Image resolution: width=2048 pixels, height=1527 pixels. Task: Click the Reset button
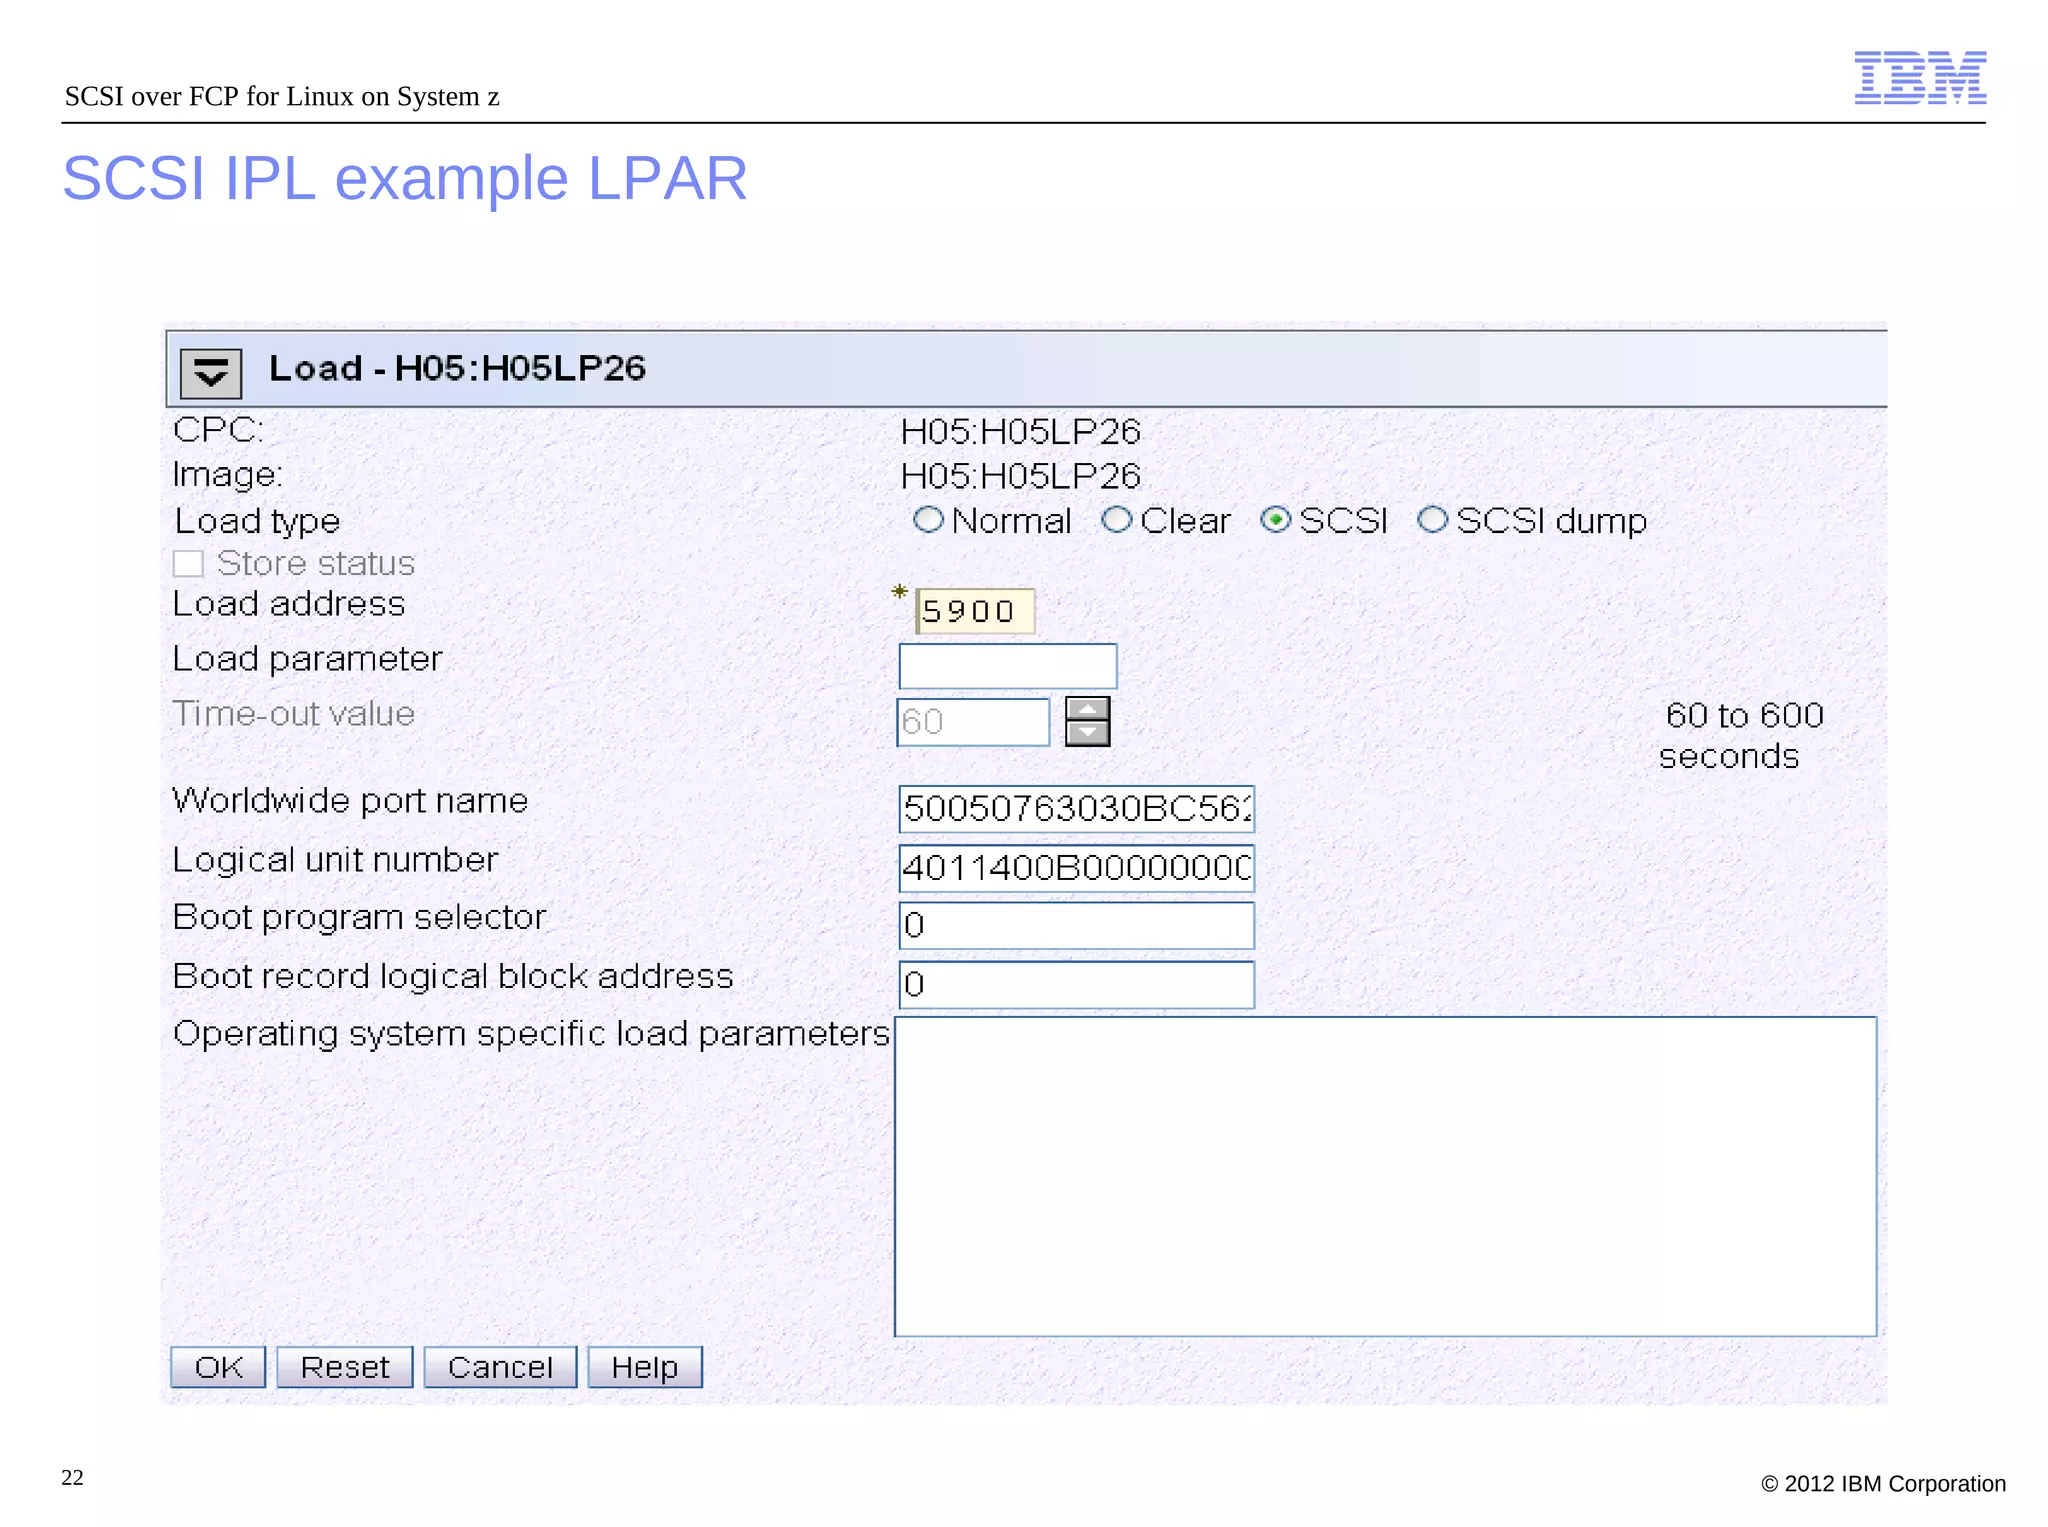(344, 1367)
